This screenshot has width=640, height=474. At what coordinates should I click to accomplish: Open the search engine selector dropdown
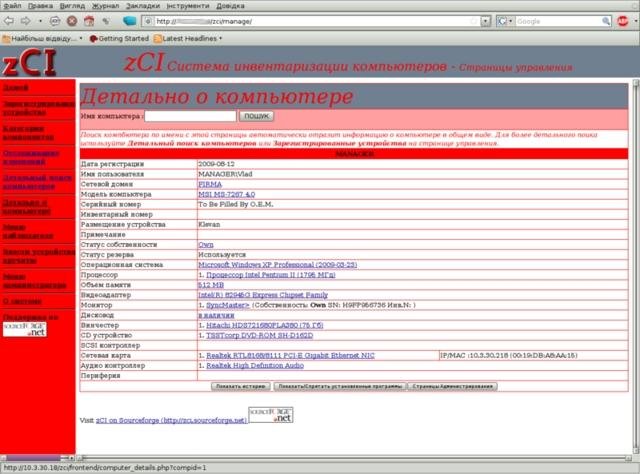coord(505,21)
